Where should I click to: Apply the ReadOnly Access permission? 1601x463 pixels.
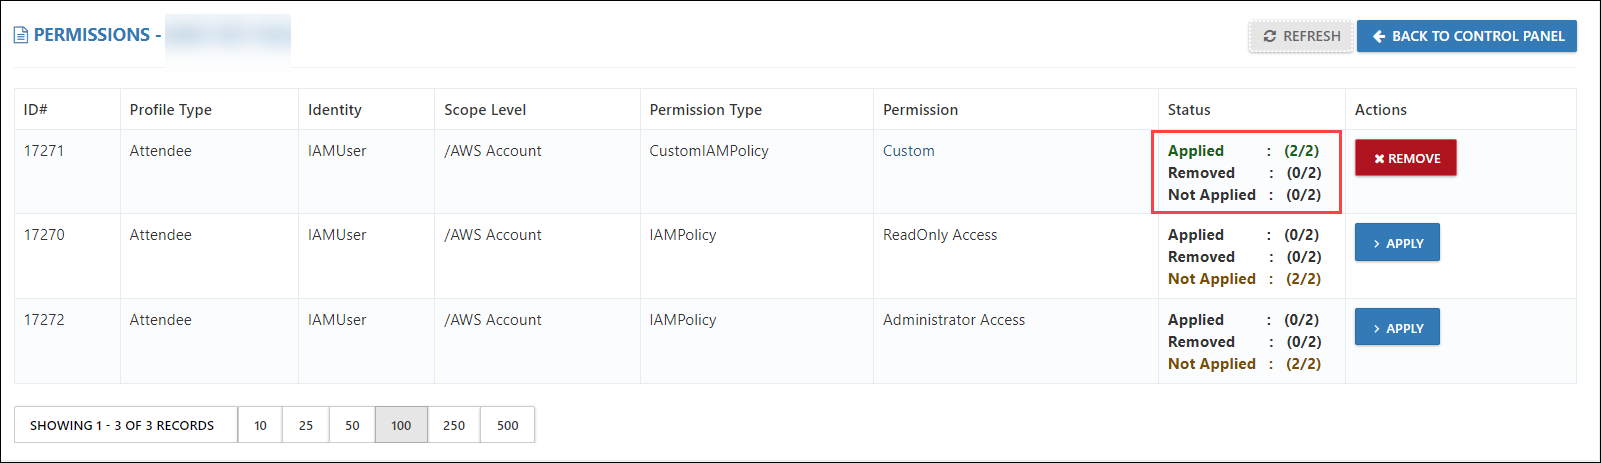point(1397,243)
